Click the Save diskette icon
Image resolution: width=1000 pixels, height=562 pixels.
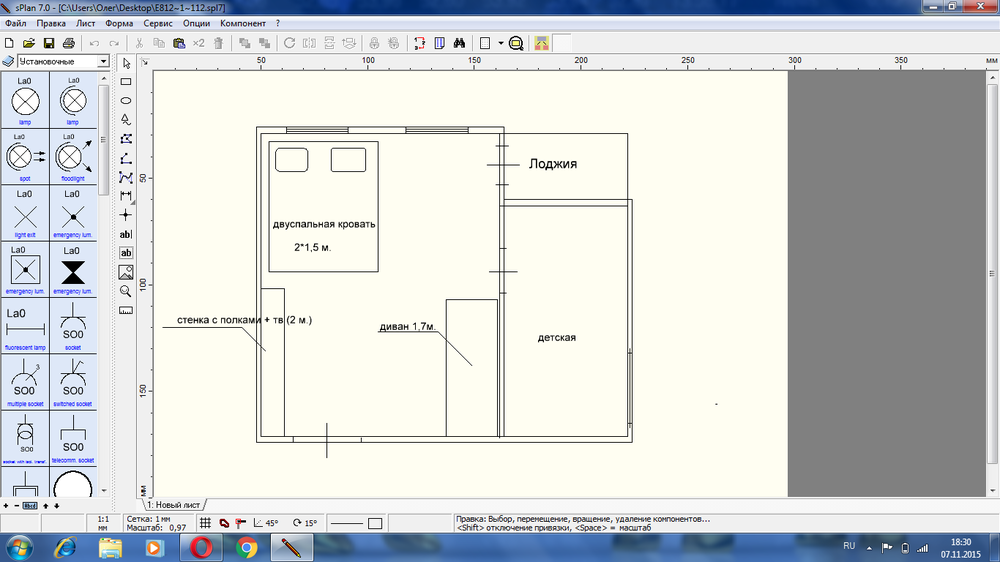coord(49,43)
